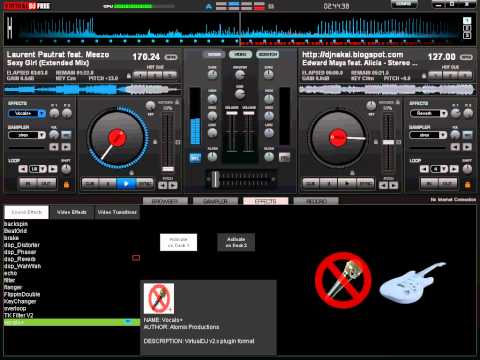
Task: Select echo in the sound effects list
Action: pos(10,273)
